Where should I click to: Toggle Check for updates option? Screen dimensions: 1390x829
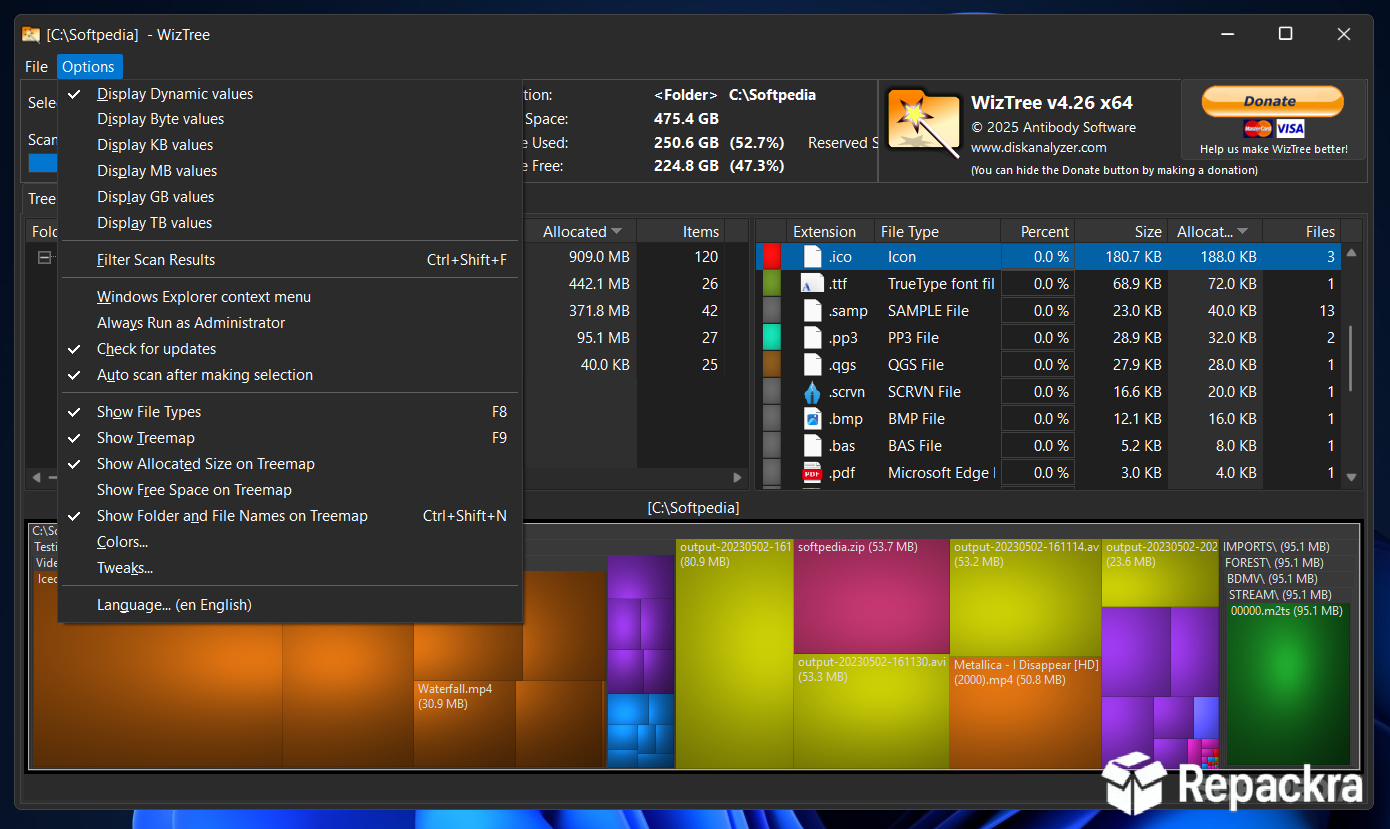[x=290, y=349]
